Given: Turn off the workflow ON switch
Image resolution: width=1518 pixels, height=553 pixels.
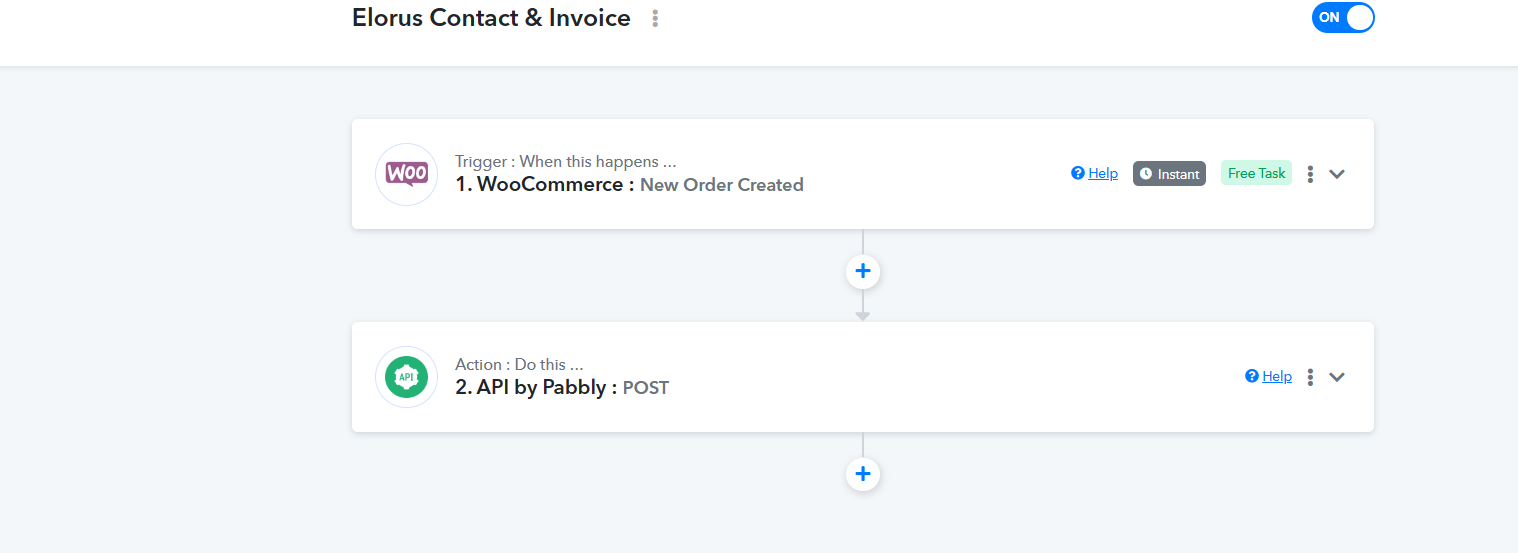Looking at the screenshot, I should click(x=1343, y=18).
